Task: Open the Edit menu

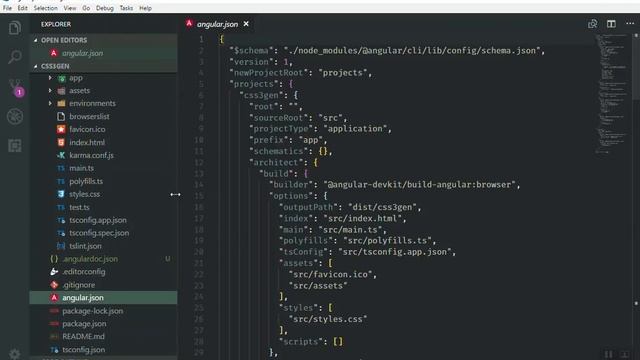Action: click(x=22, y=8)
